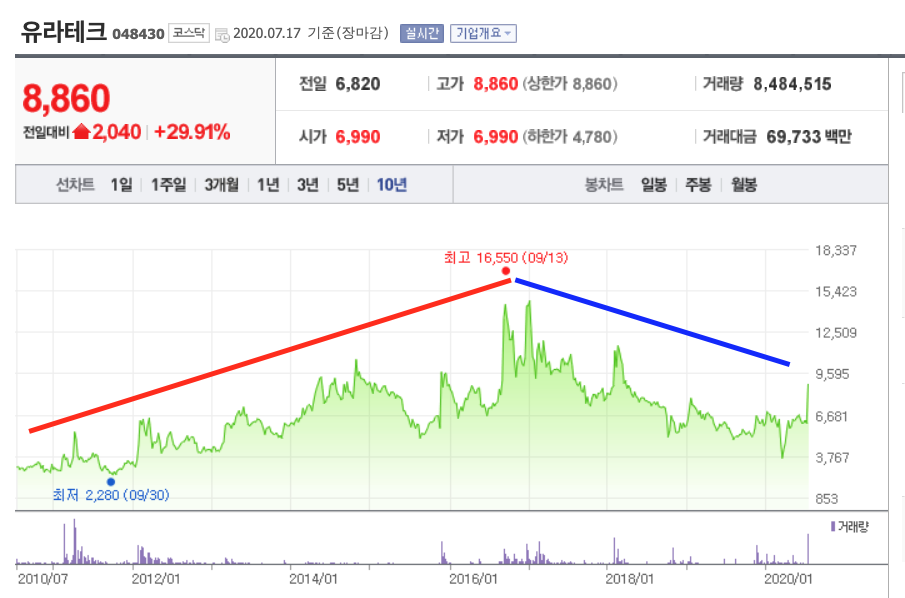Click the blue 최저 2,280 low marker dot

(111, 482)
